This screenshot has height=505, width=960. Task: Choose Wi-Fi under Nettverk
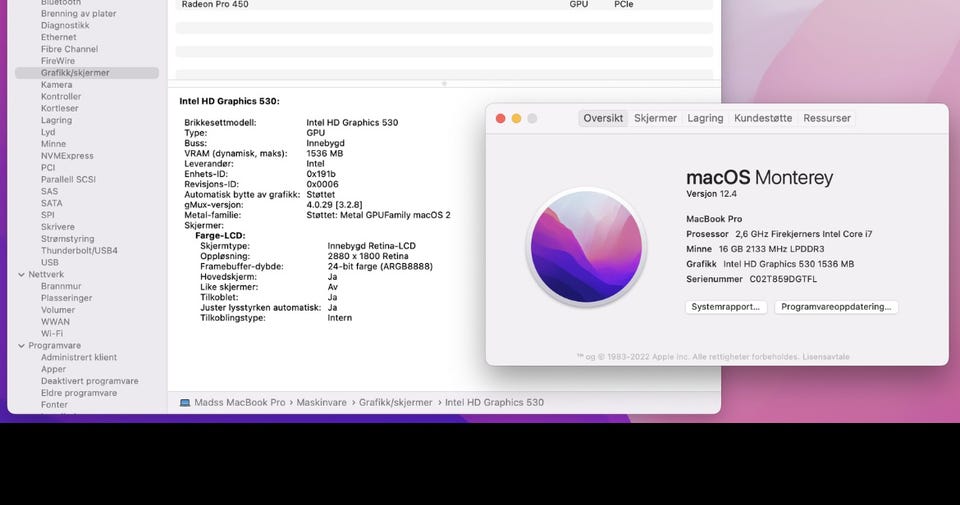click(52, 333)
